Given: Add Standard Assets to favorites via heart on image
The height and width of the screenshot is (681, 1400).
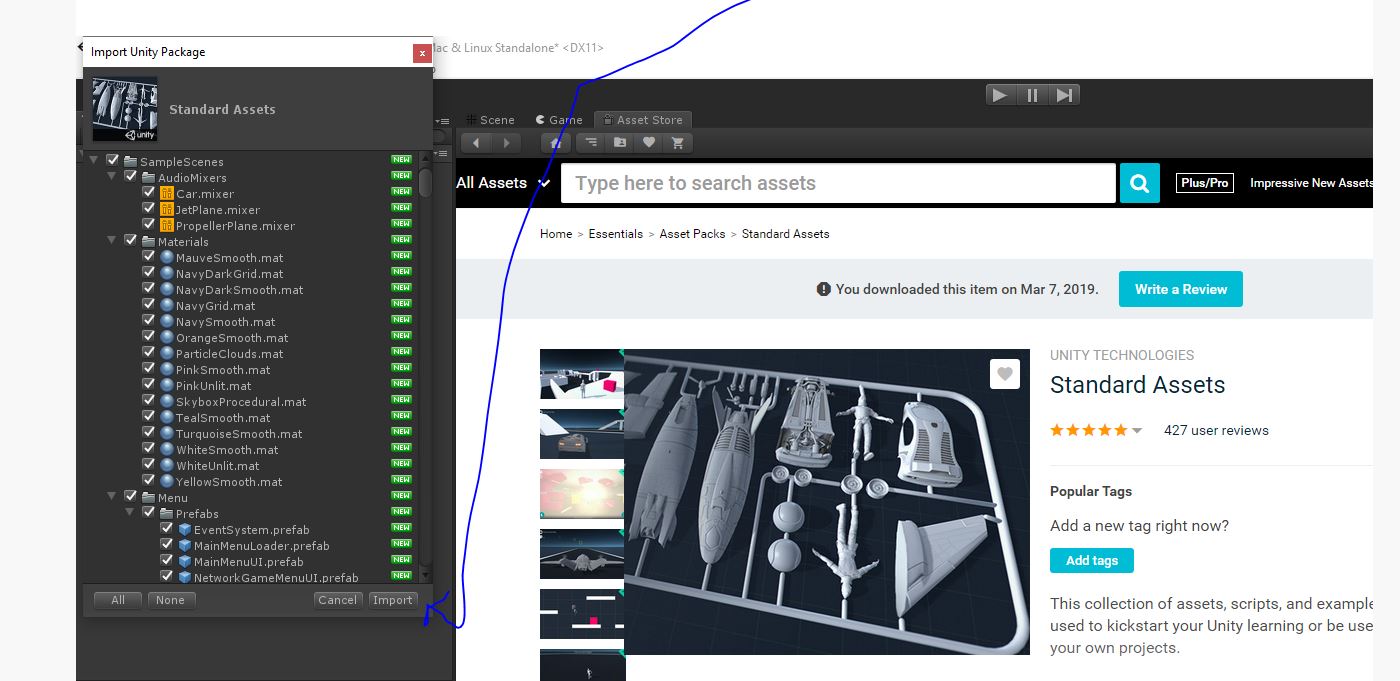Looking at the screenshot, I should (1005, 374).
